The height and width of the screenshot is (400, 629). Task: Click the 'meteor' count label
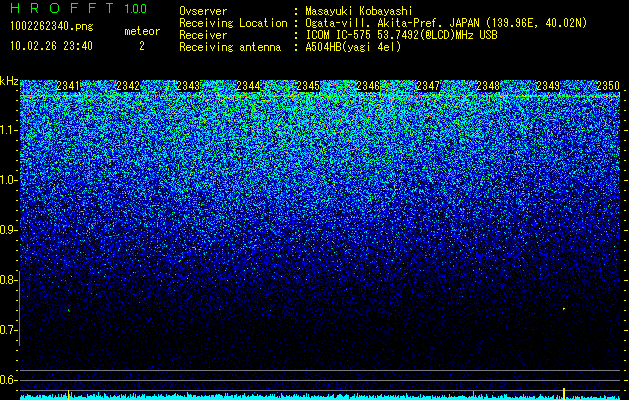point(142,31)
